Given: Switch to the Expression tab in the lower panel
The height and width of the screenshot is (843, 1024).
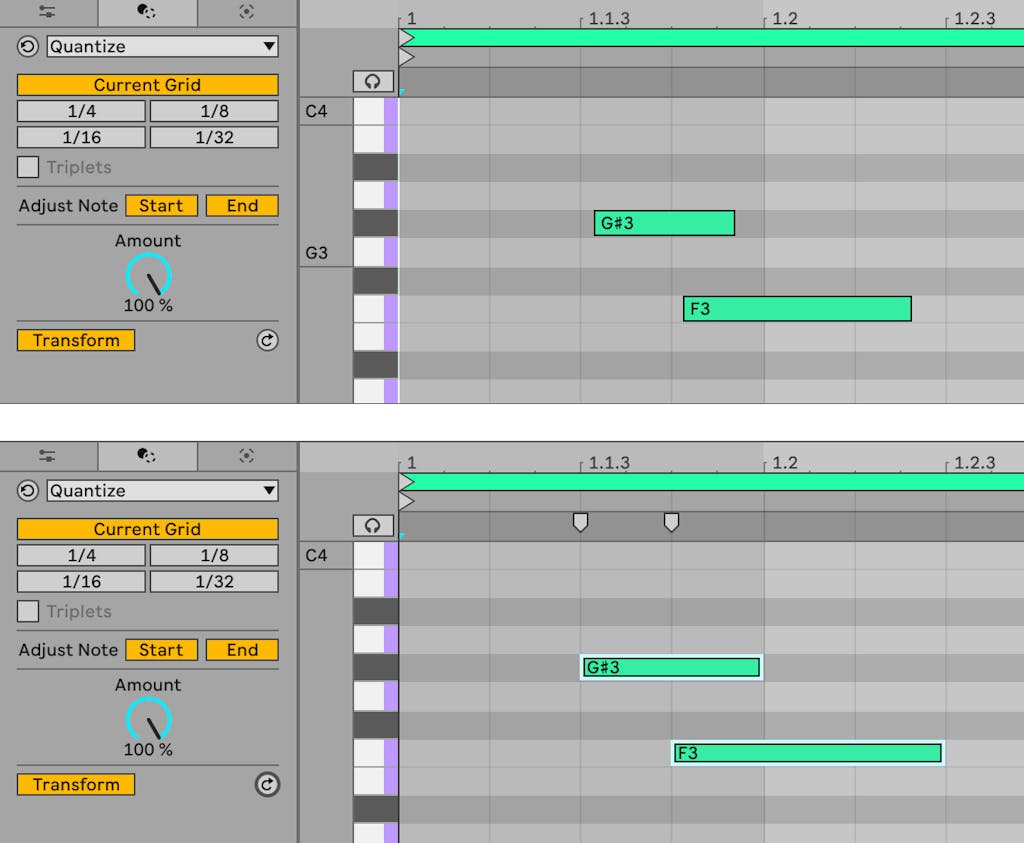Looking at the screenshot, I should (x=48, y=456).
